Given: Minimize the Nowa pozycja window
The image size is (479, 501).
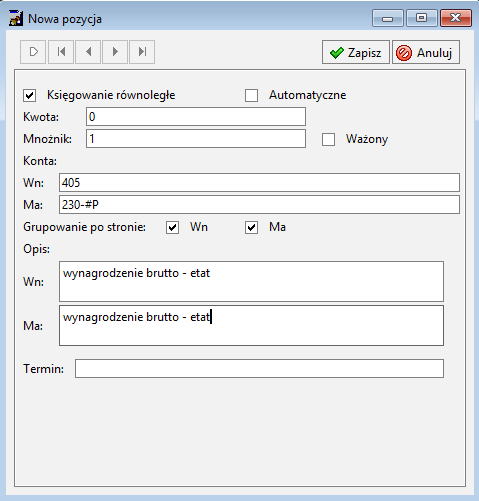Looking at the screenshot, I should pyautogui.click(x=388, y=18).
